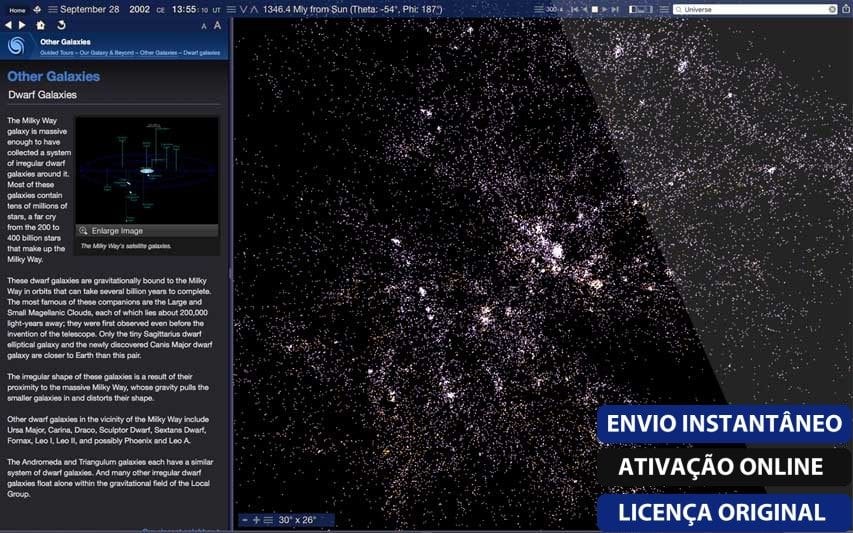Toggle the CE era indicator
This screenshot has width=853, height=533.
coord(160,10)
